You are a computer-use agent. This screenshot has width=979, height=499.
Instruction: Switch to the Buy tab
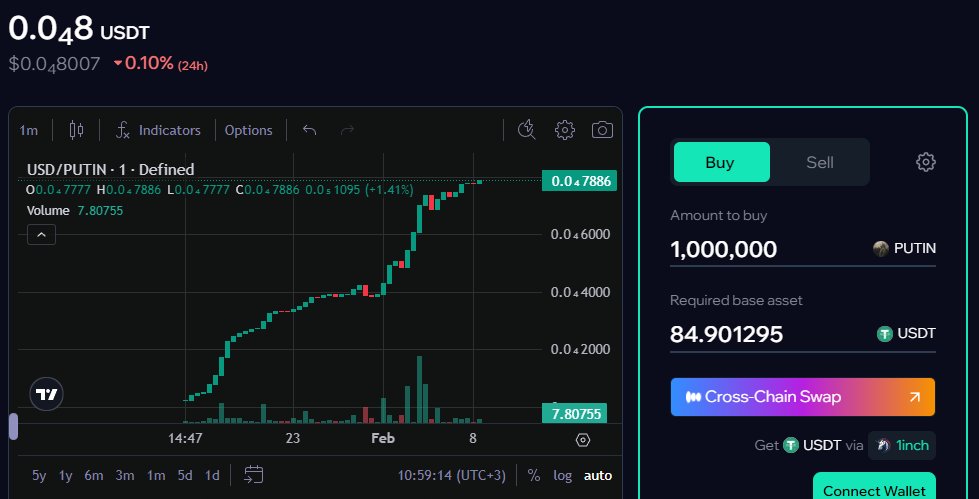coord(722,162)
